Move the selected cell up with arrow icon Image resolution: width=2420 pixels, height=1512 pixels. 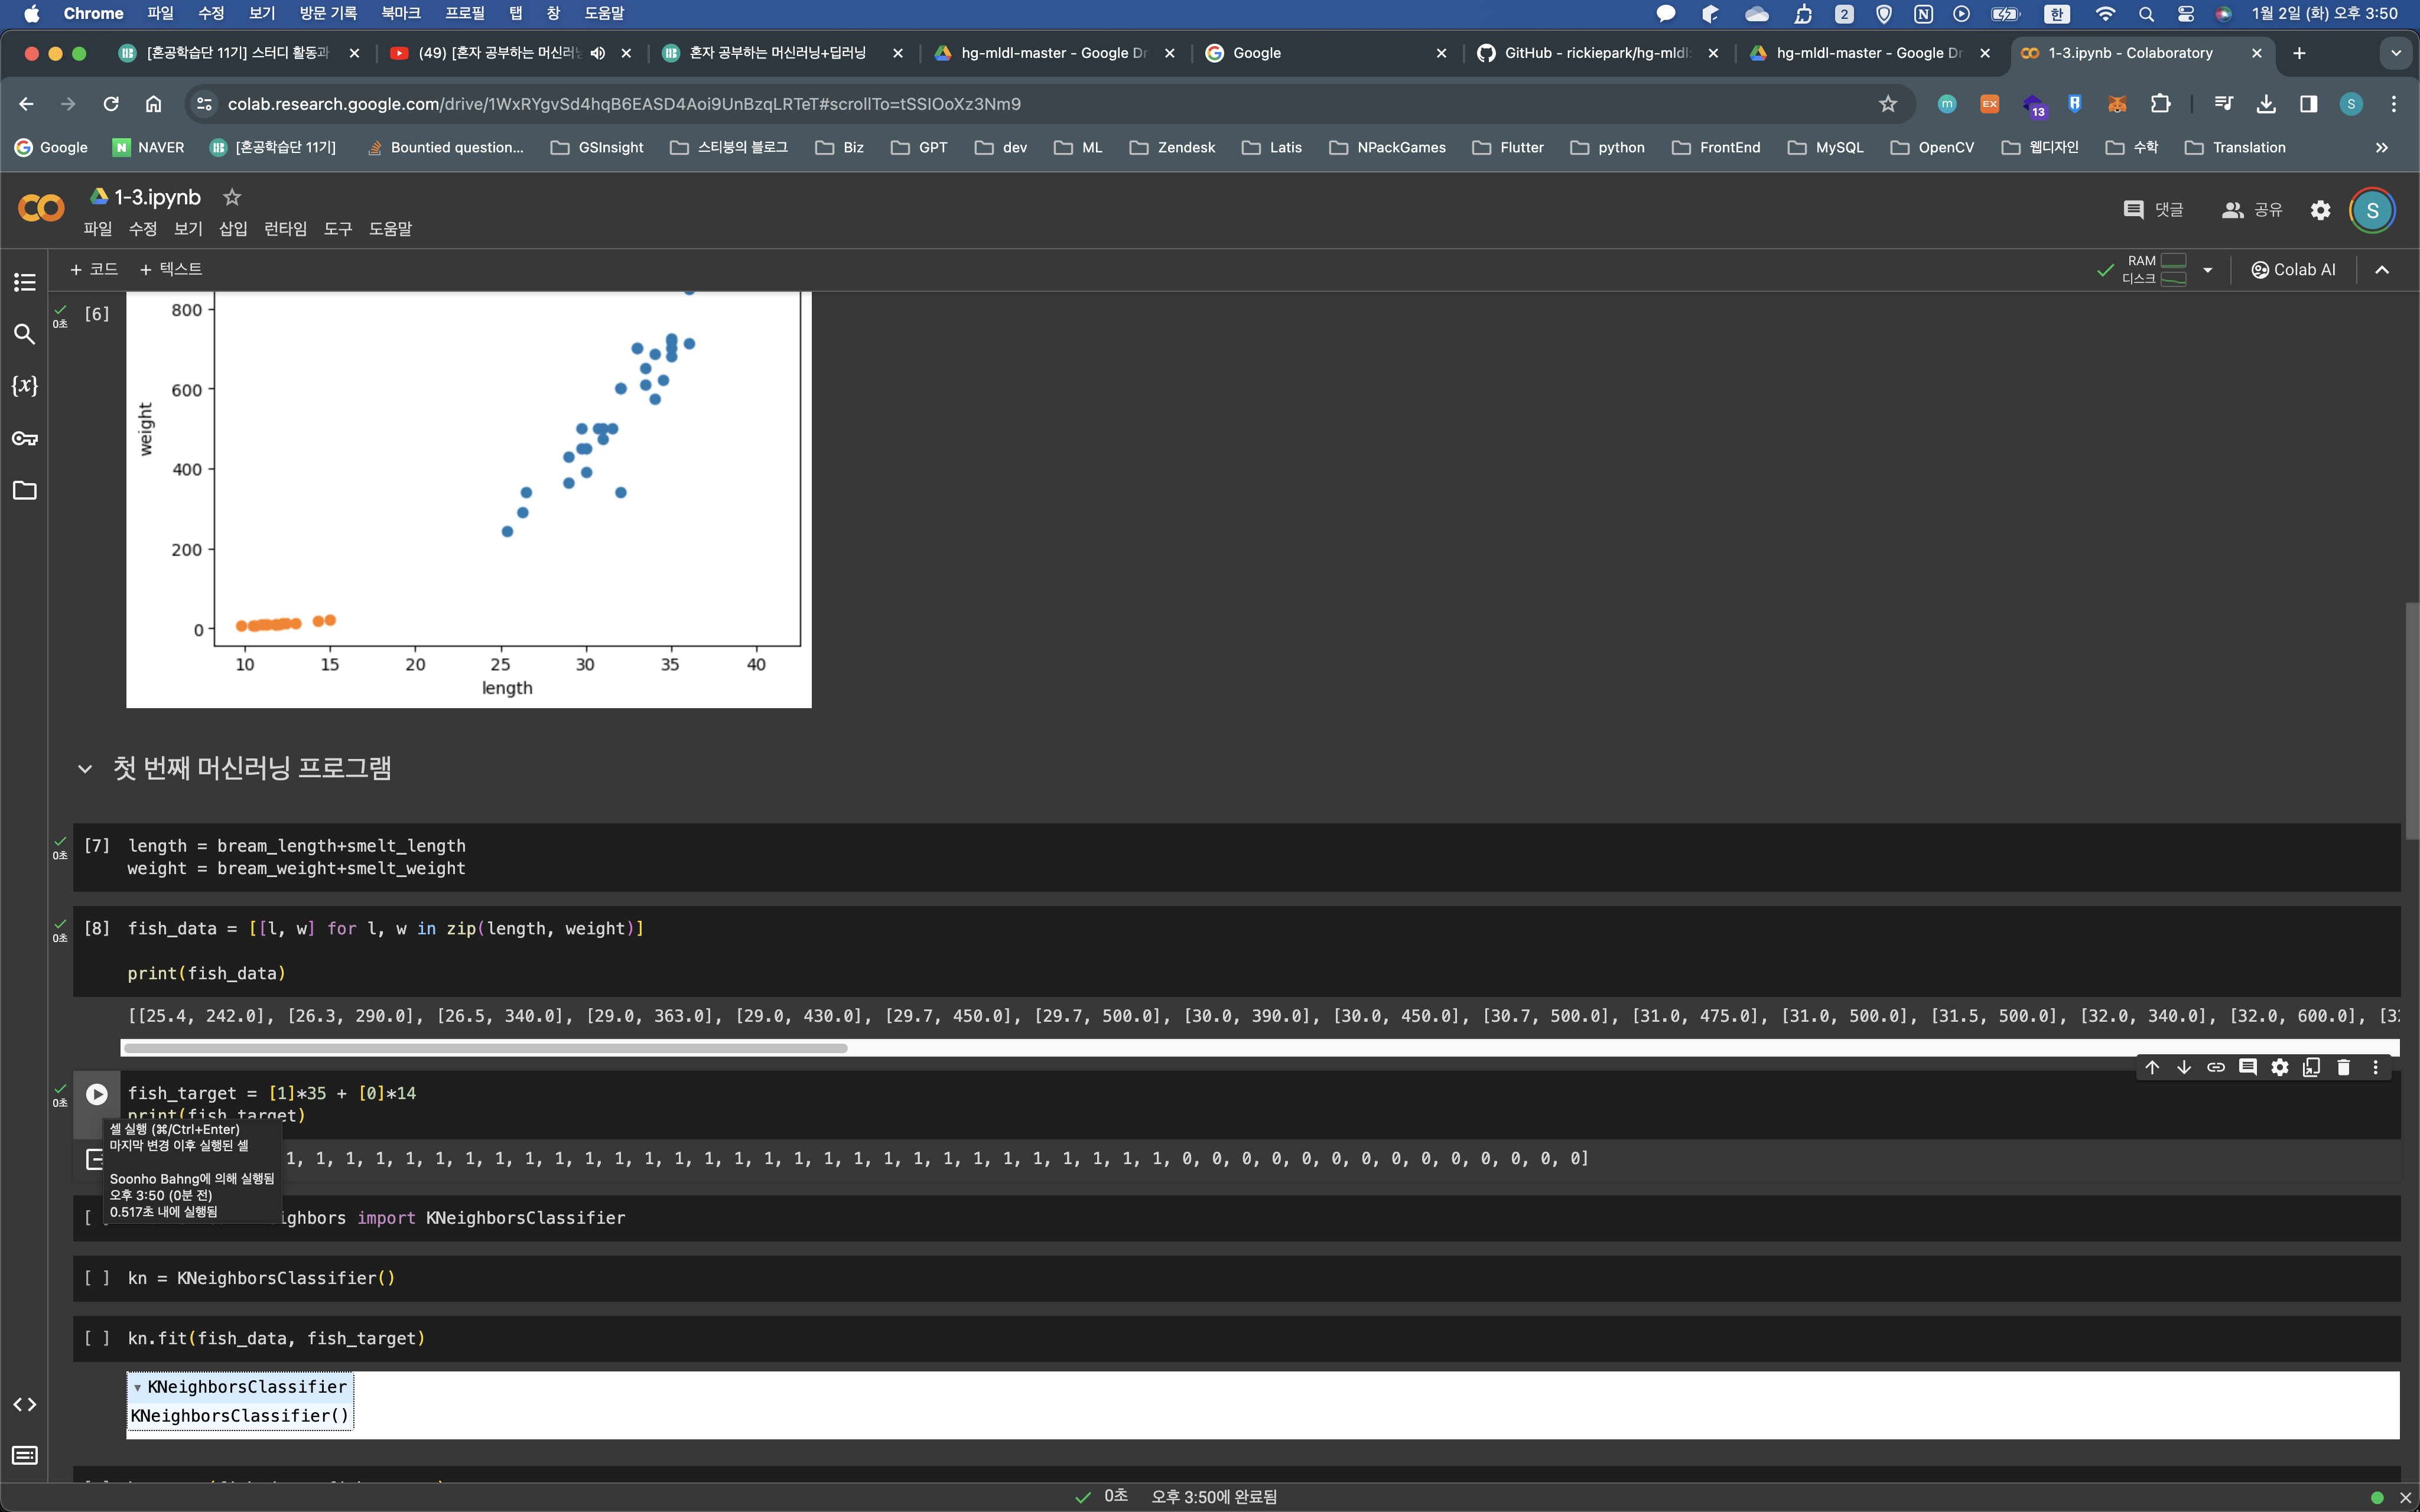pyautogui.click(x=2152, y=1068)
